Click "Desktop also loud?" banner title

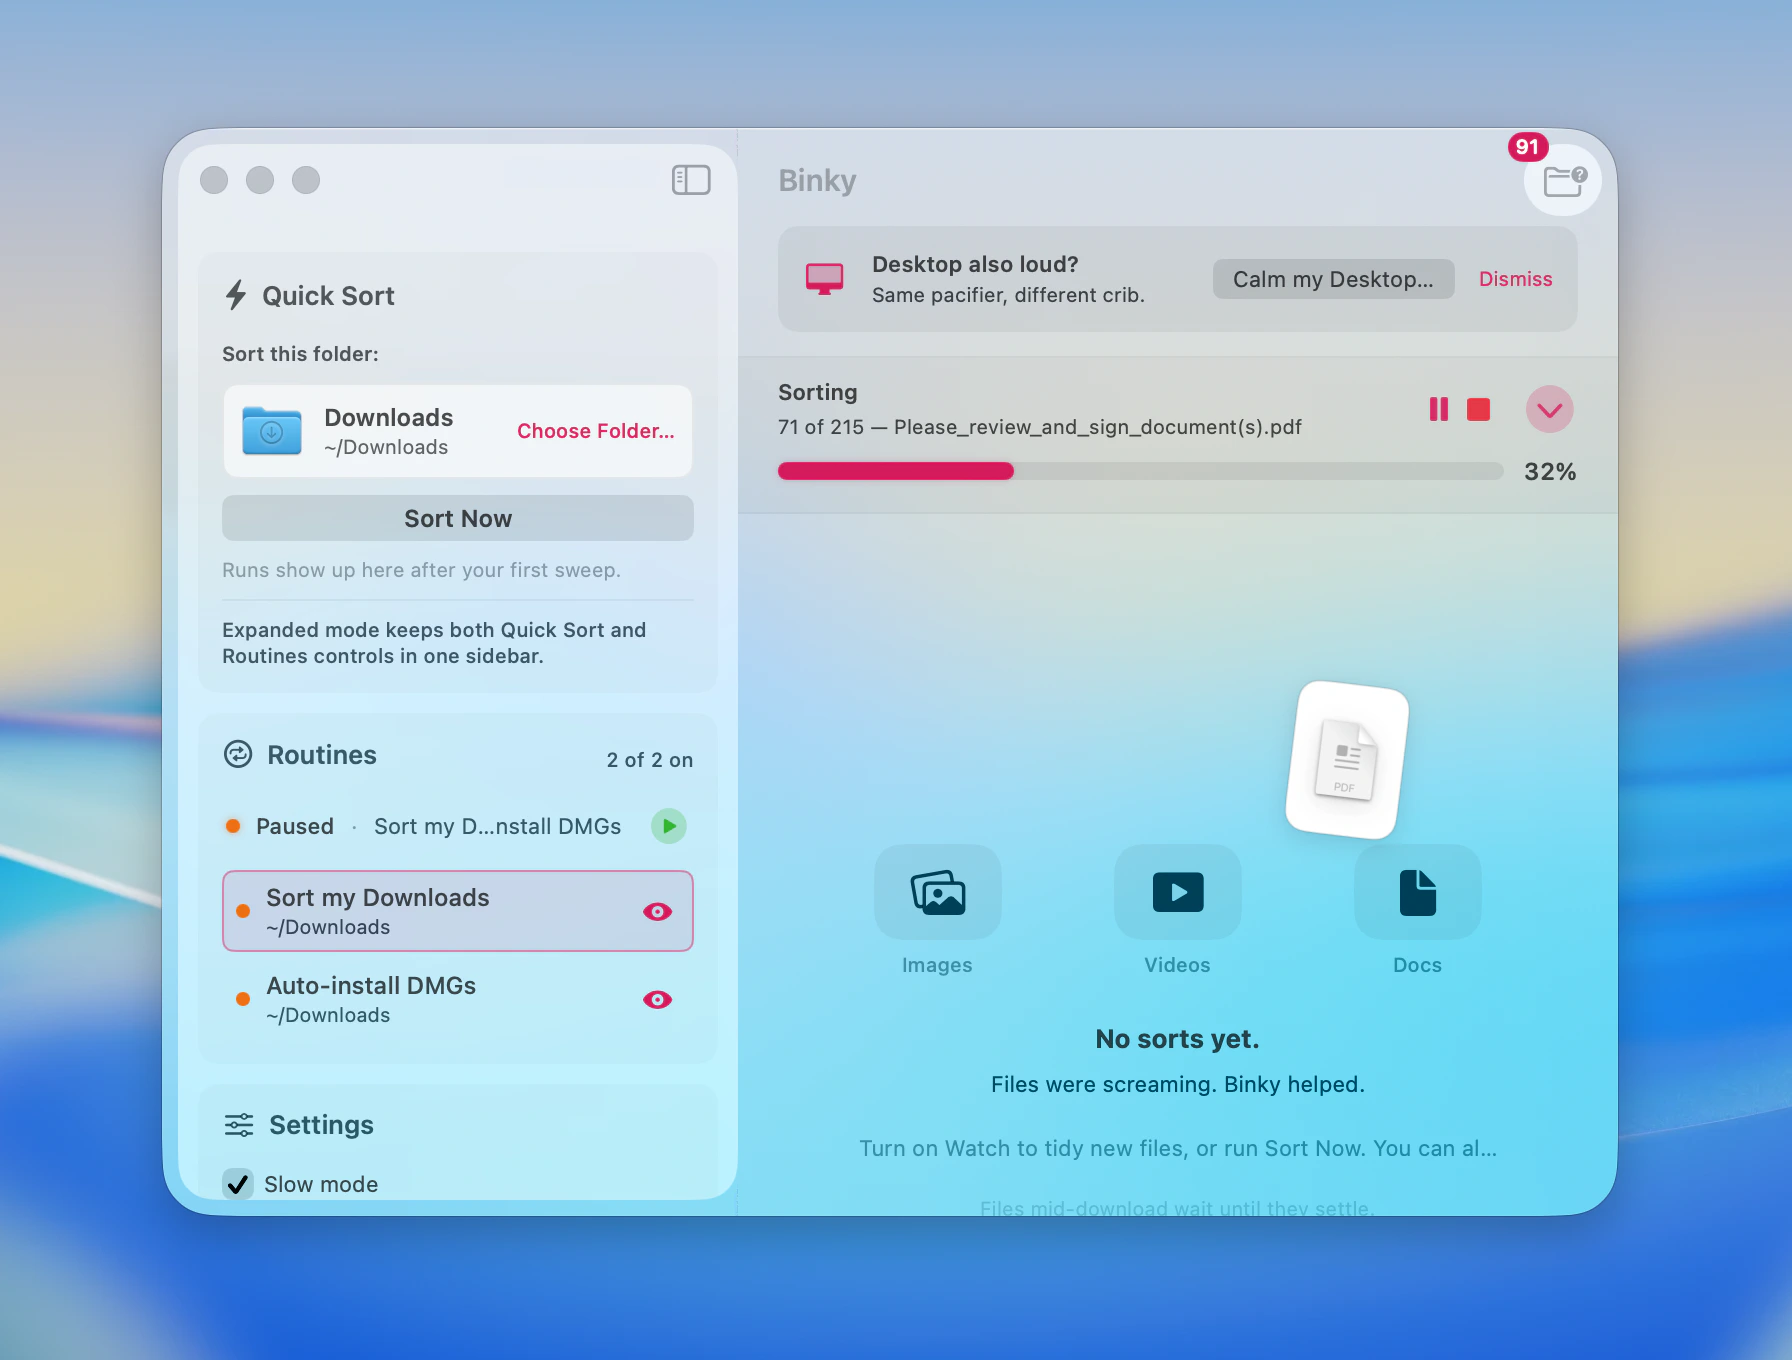pos(975,264)
